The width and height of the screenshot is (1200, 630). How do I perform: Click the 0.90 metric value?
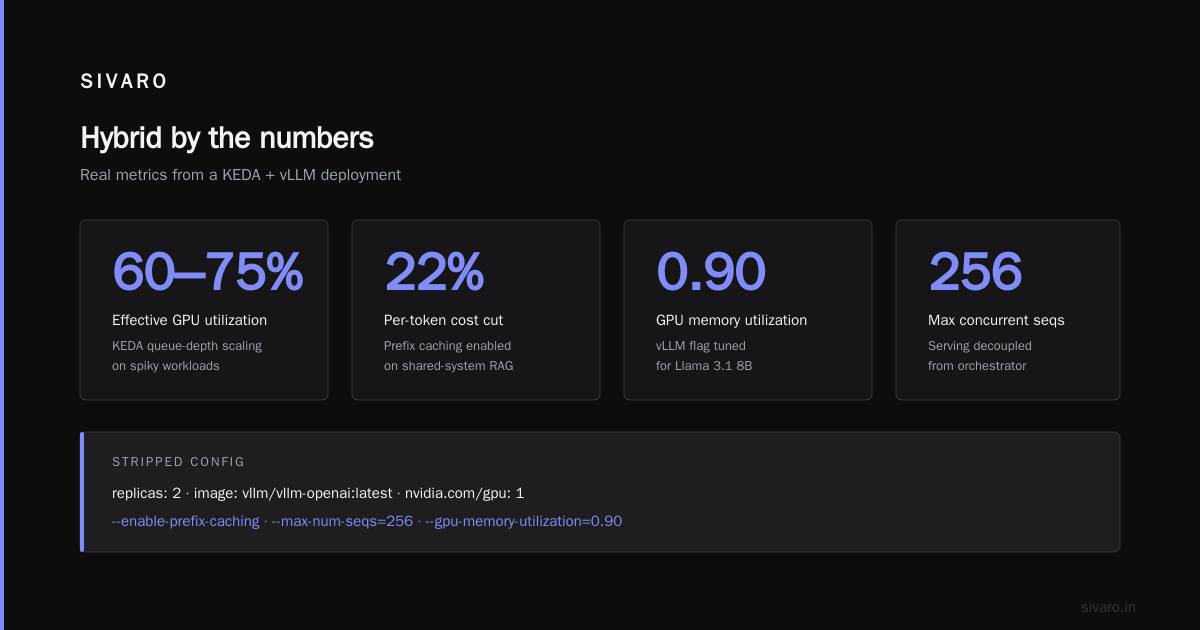point(711,272)
